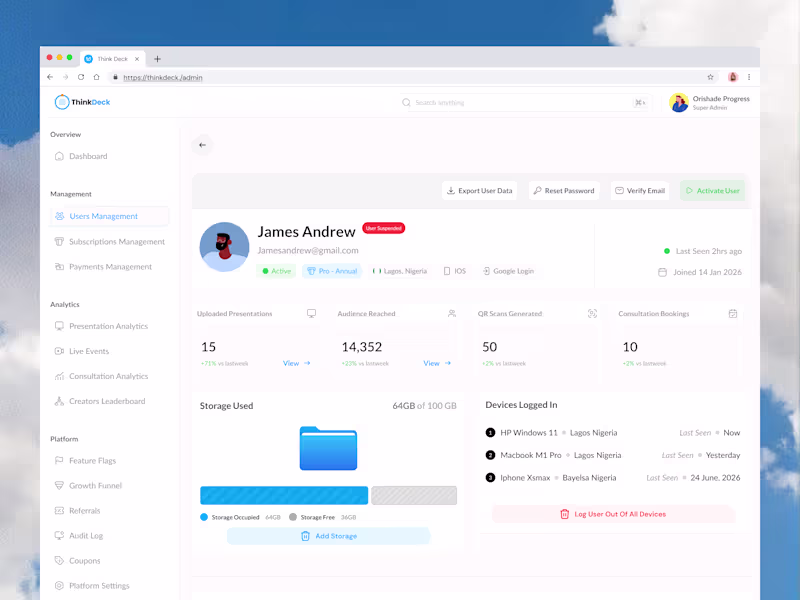Click the Lagos, Nigeria location label
The height and width of the screenshot is (600, 800).
point(399,271)
